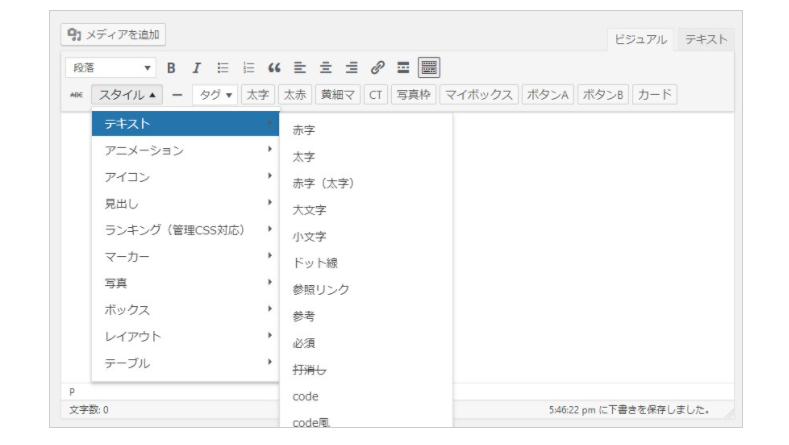Toggle the toolbar kitchen sink icon
This screenshot has height=445, width=789.
429,67
